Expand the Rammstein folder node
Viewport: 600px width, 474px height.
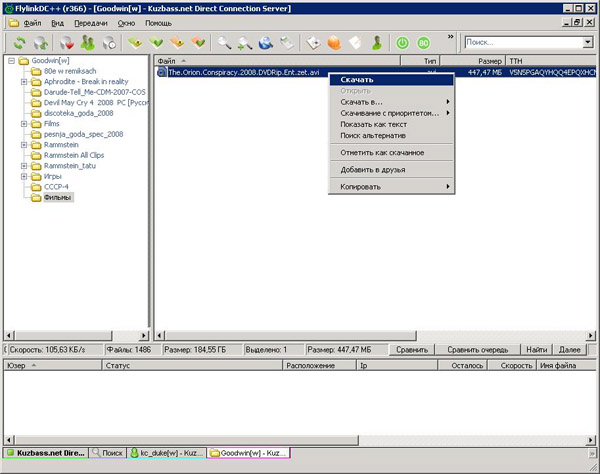pyautogui.click(x=24, y=145)
